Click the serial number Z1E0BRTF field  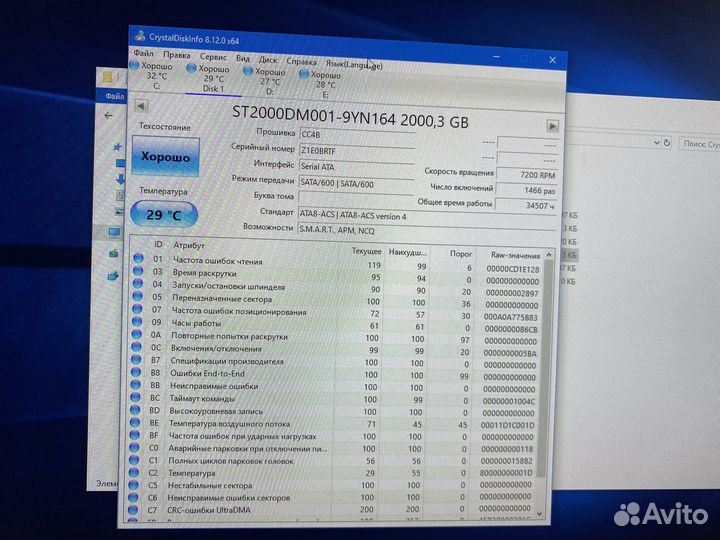coord(357,151)
